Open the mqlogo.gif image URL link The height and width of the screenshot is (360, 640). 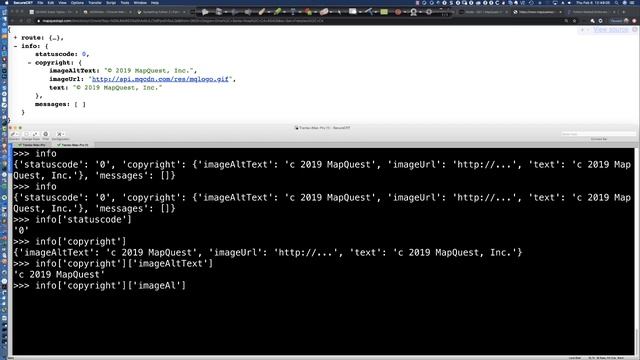tap(160, 79)
